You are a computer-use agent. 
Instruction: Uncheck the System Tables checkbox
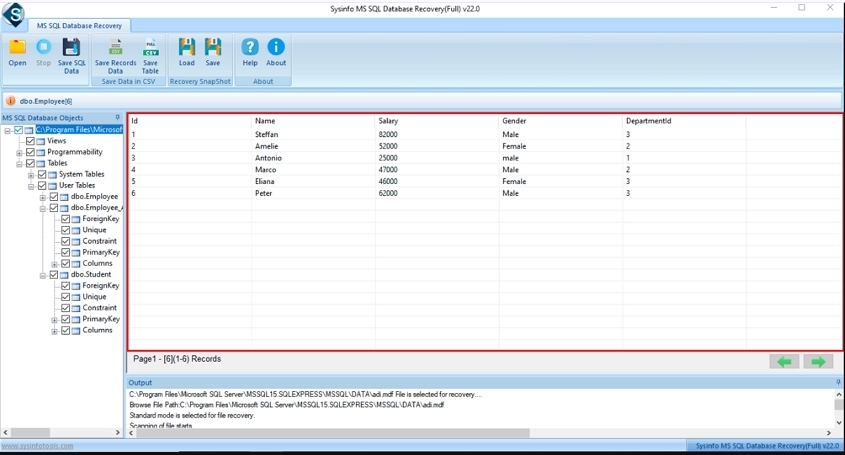(x=42, y=174)
